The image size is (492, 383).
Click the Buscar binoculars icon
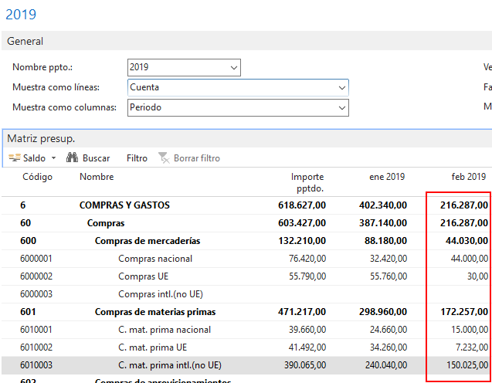(72, 157)
